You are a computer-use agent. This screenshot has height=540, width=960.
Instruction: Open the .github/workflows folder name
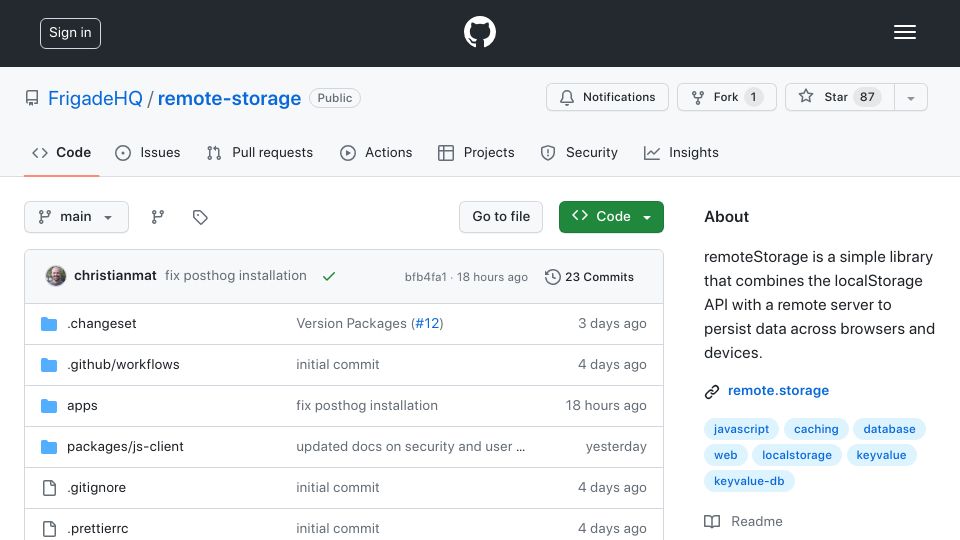tap(123, 364)
